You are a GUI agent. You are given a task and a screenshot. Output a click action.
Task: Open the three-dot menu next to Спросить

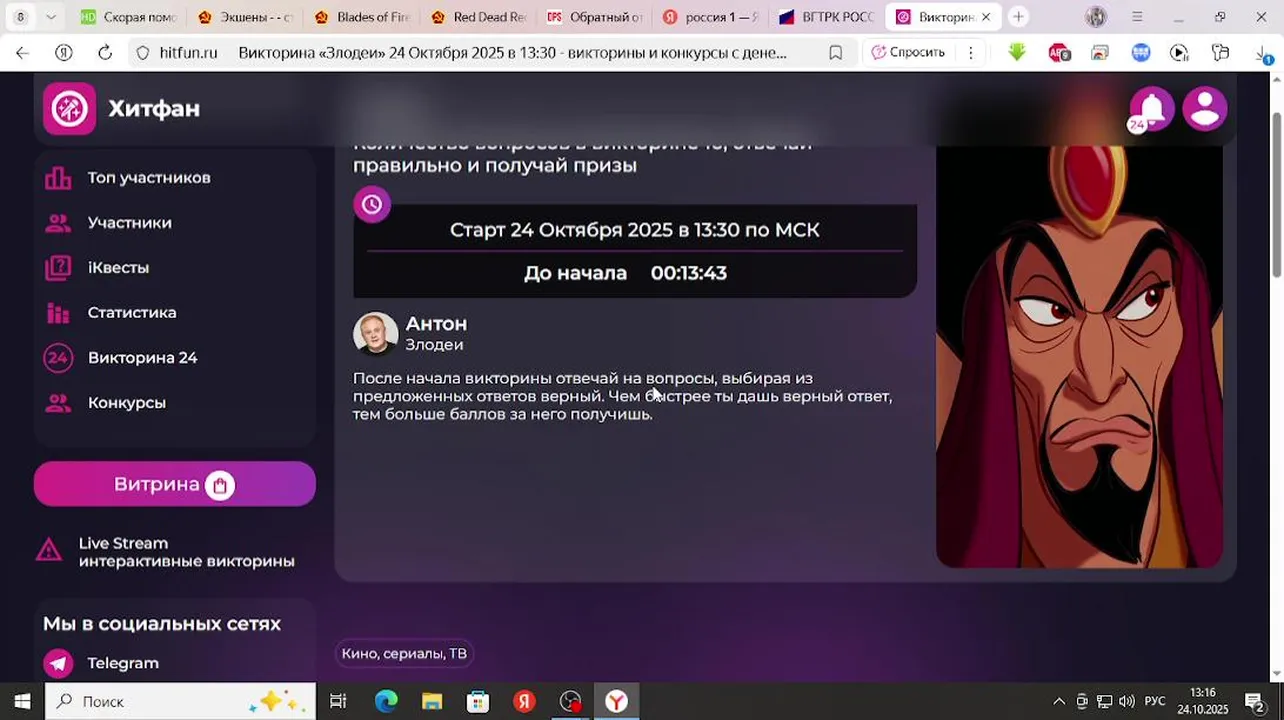[970, 53]
